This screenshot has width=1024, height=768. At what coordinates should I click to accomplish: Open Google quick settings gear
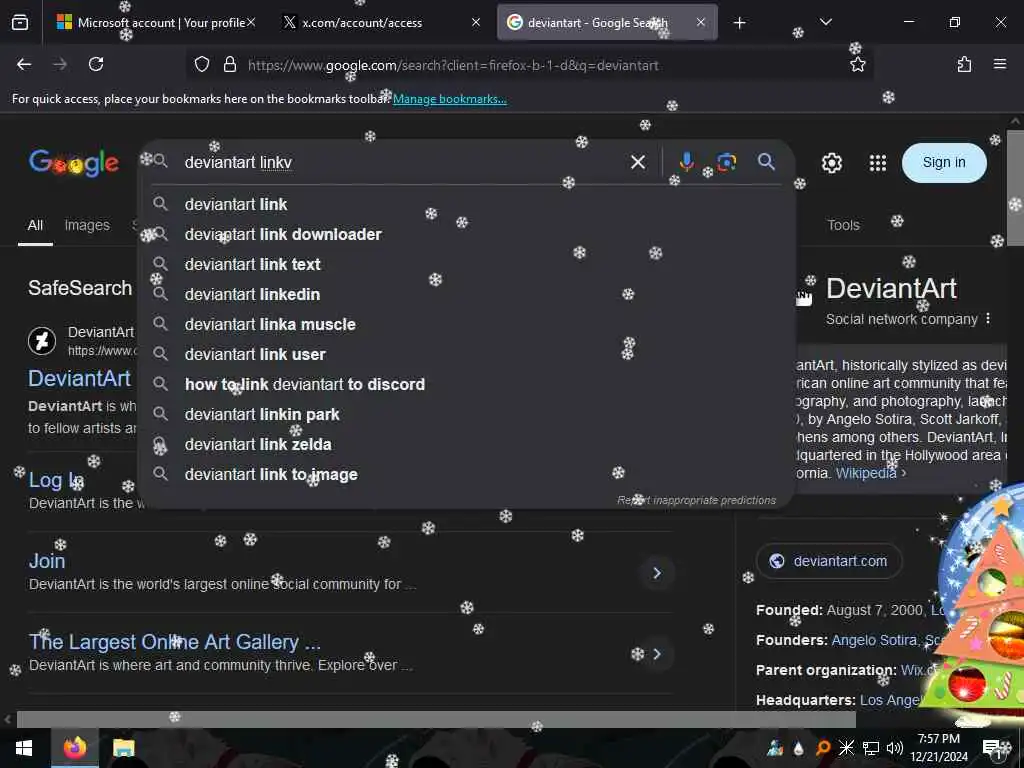click(x=831, y=163)
